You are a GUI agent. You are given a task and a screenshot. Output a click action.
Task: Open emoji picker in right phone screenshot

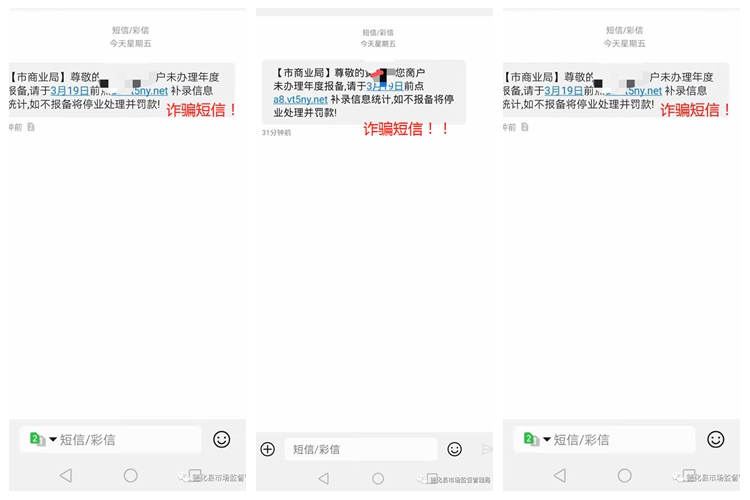(x=716, y=439)
